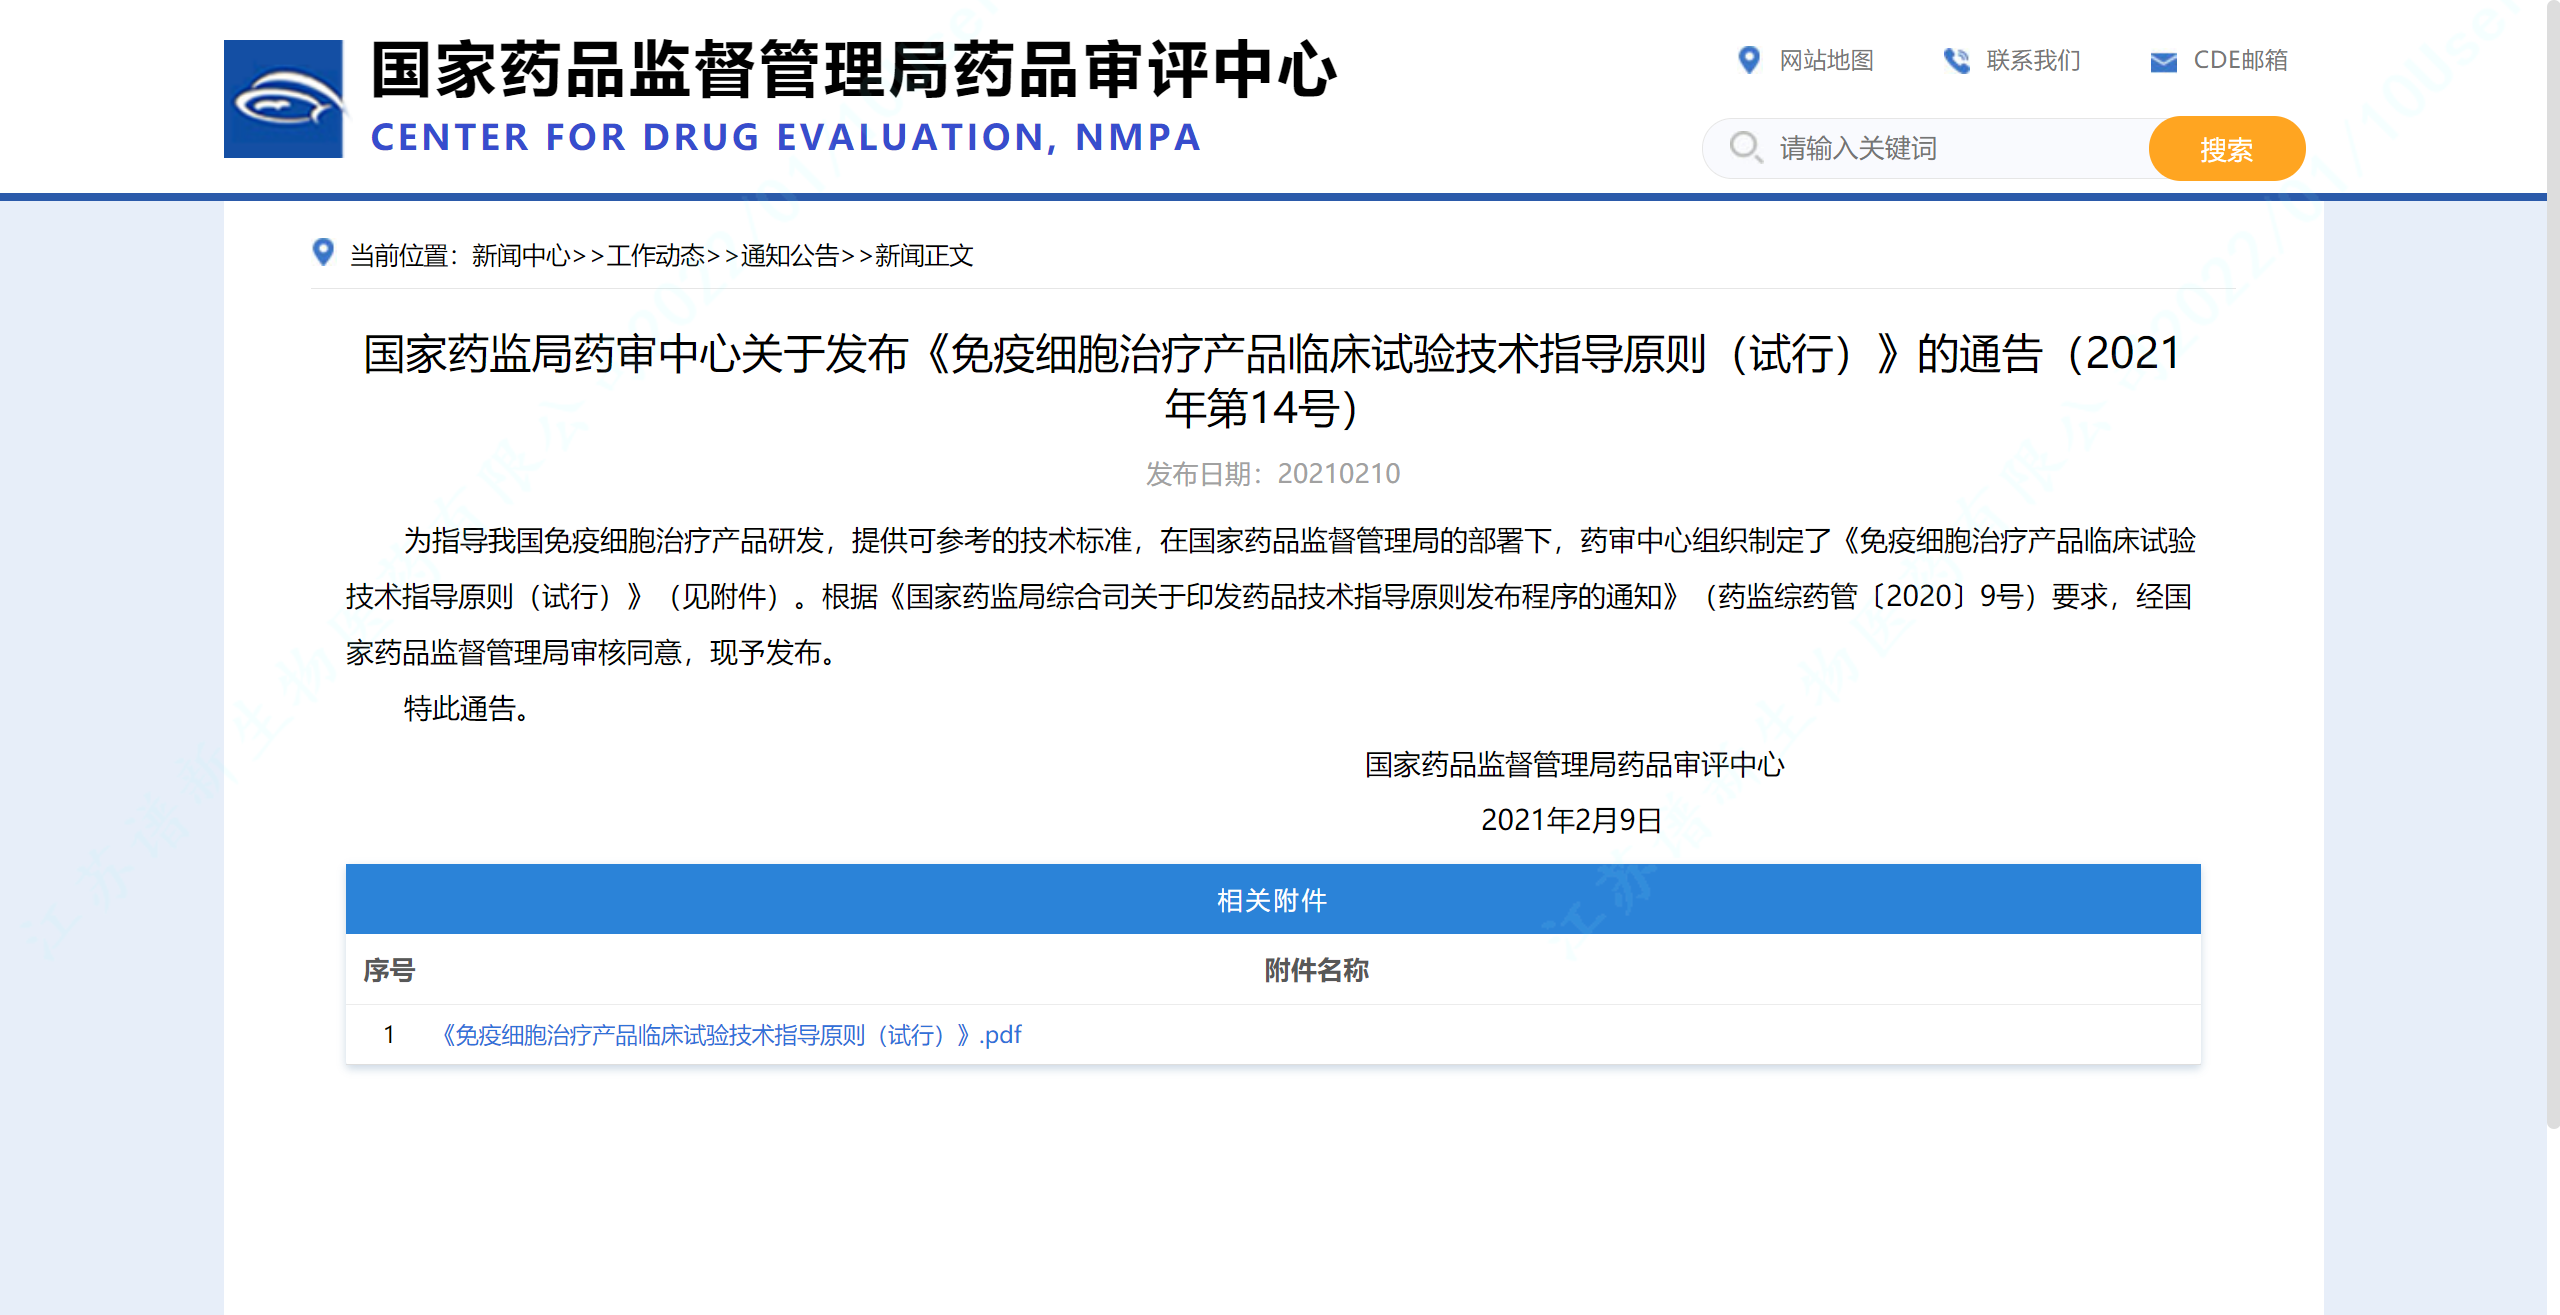Click the site map pin icon

[x=1749, y=60]
